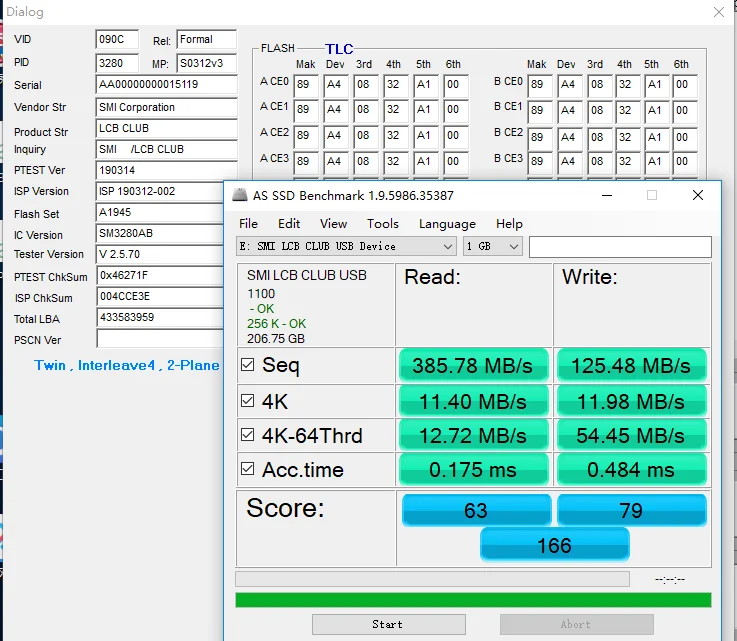The width and height of the screenshot is (737, 641).
Task: Click the write access time 0.484 ms
Action: [631, 469]
